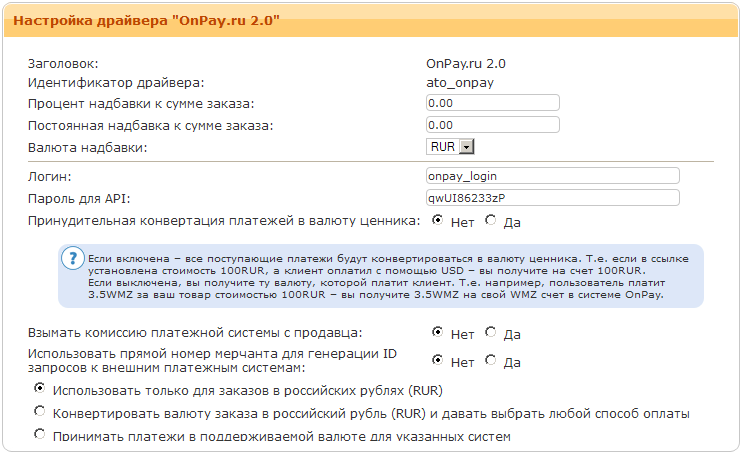Select Использовать только для заказов в рублях

pyautogui.click(x=40, y=389)
